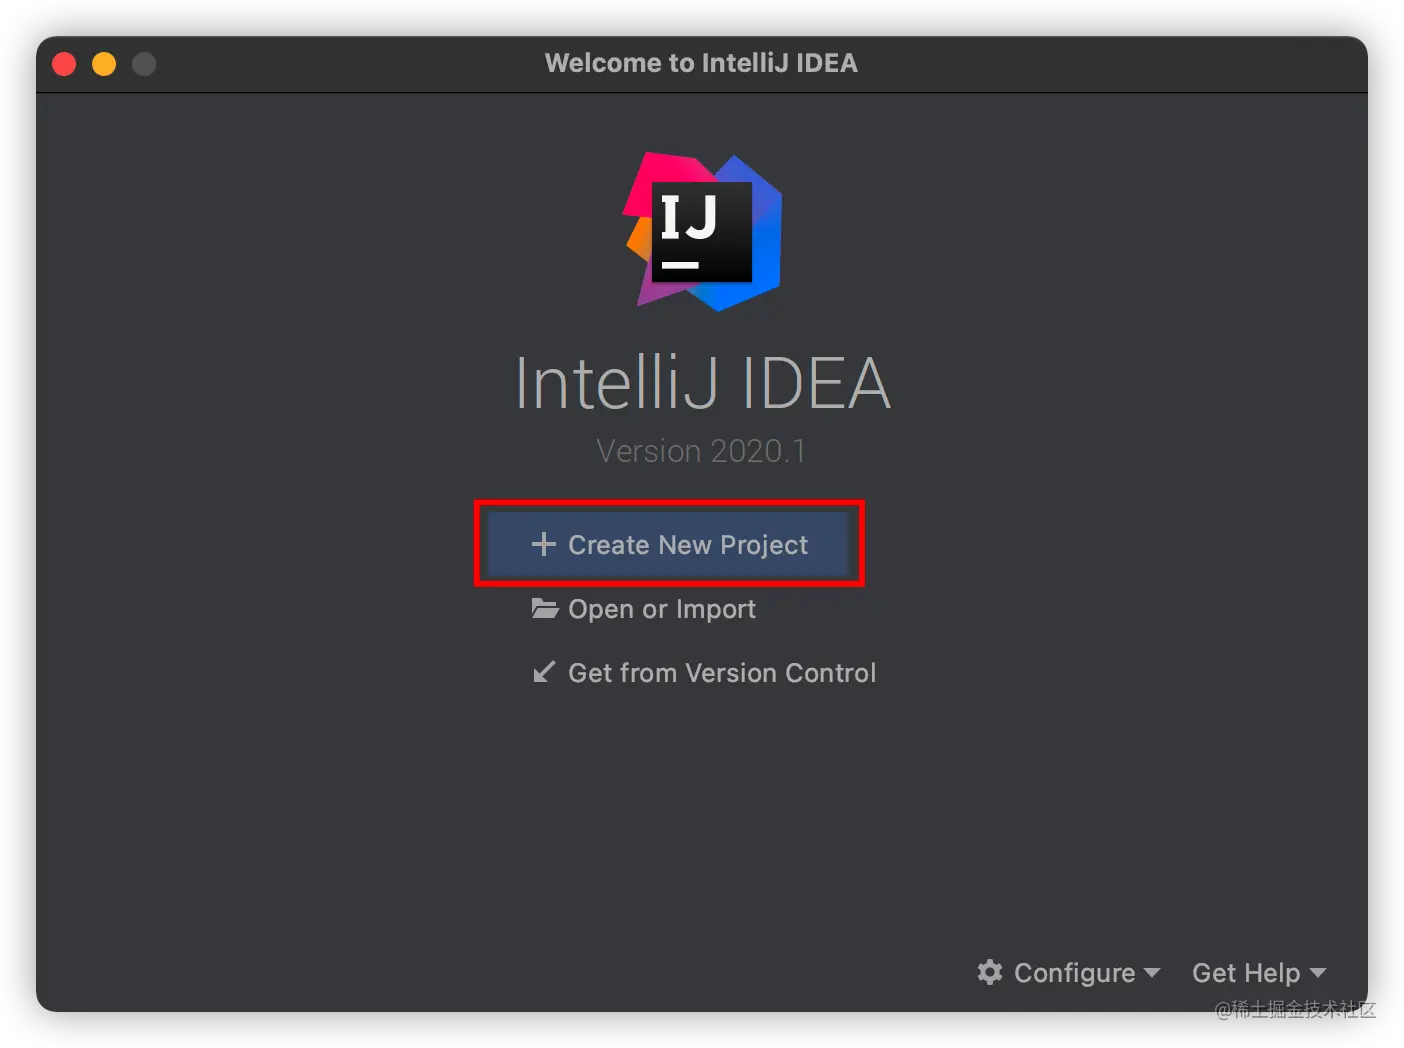Viewport: 1404px width, 1048px height.
Task: Click the large IntelliJ IDEA heading text
Action: pyautogui.click(x=702, y=383)
